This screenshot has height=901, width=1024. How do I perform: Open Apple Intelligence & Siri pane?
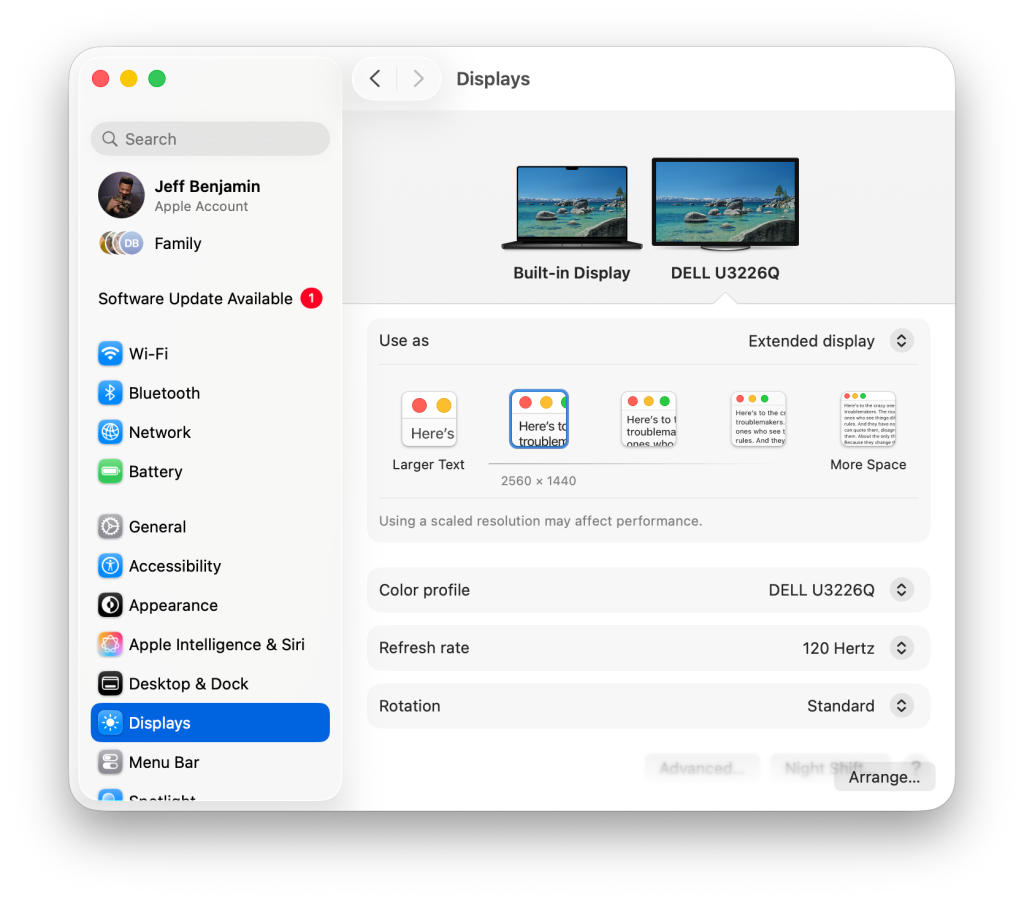210,644
